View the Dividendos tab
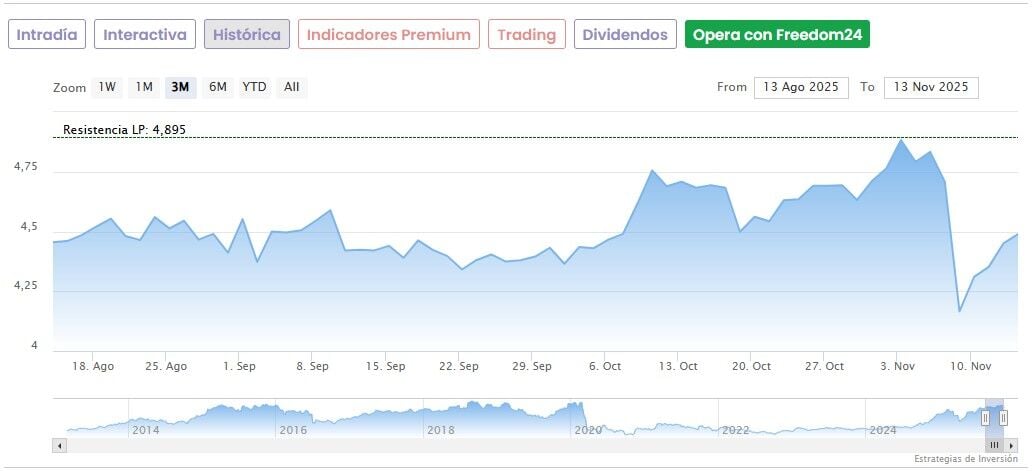This screenshot has height=471, width=1035. 625,35
